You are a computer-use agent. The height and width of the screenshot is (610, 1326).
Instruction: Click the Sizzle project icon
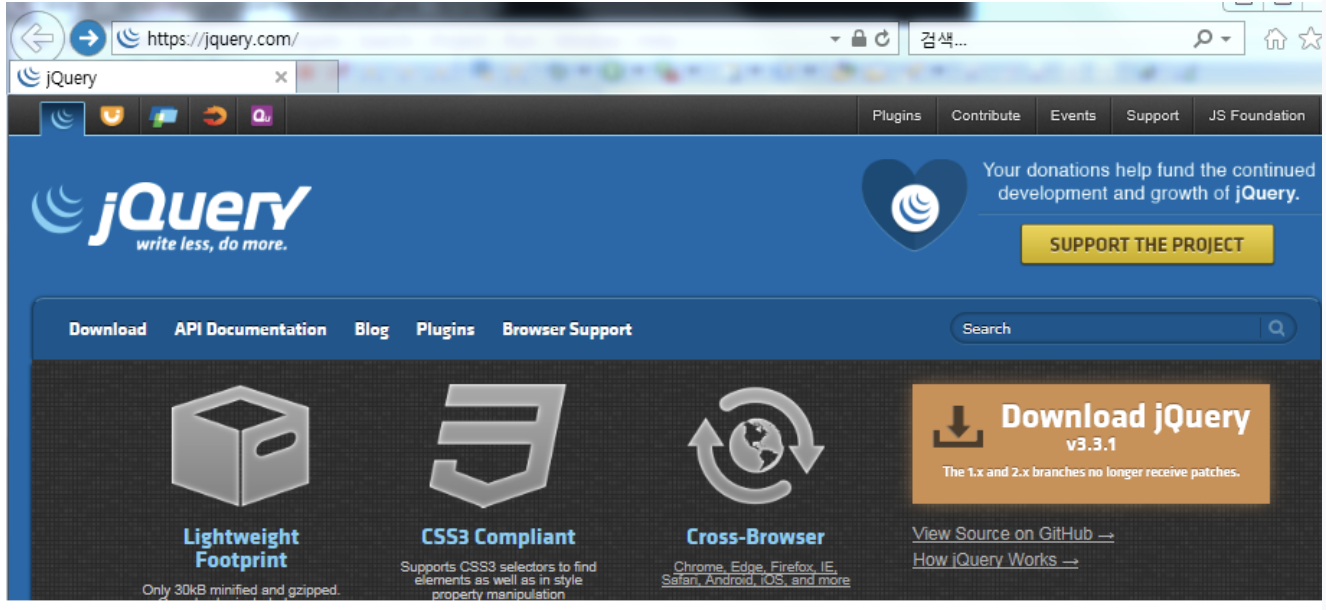pos(214,116)
